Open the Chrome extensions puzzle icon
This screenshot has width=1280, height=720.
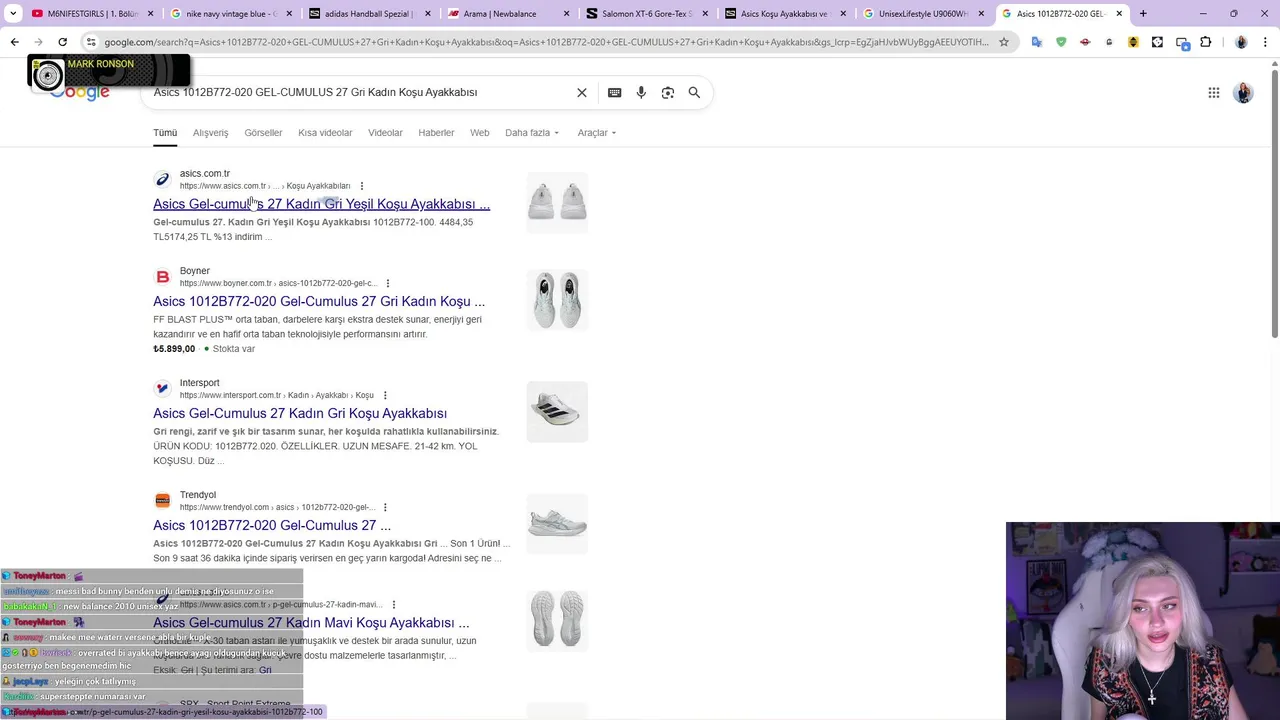pos(1205,42)
